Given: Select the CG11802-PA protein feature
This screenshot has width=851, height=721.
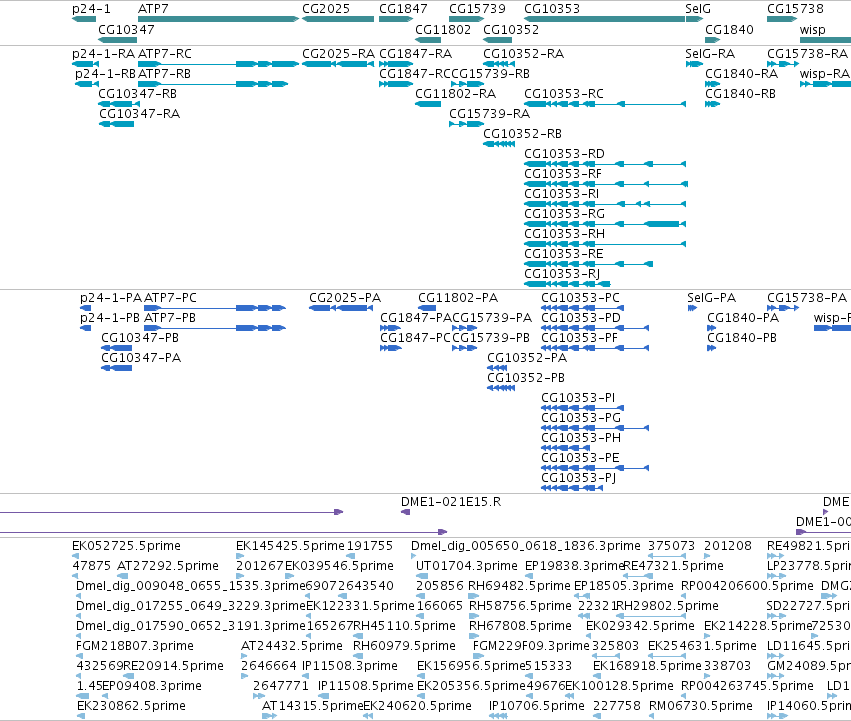Looking at the screenshot, I should (x=427, y=308).
